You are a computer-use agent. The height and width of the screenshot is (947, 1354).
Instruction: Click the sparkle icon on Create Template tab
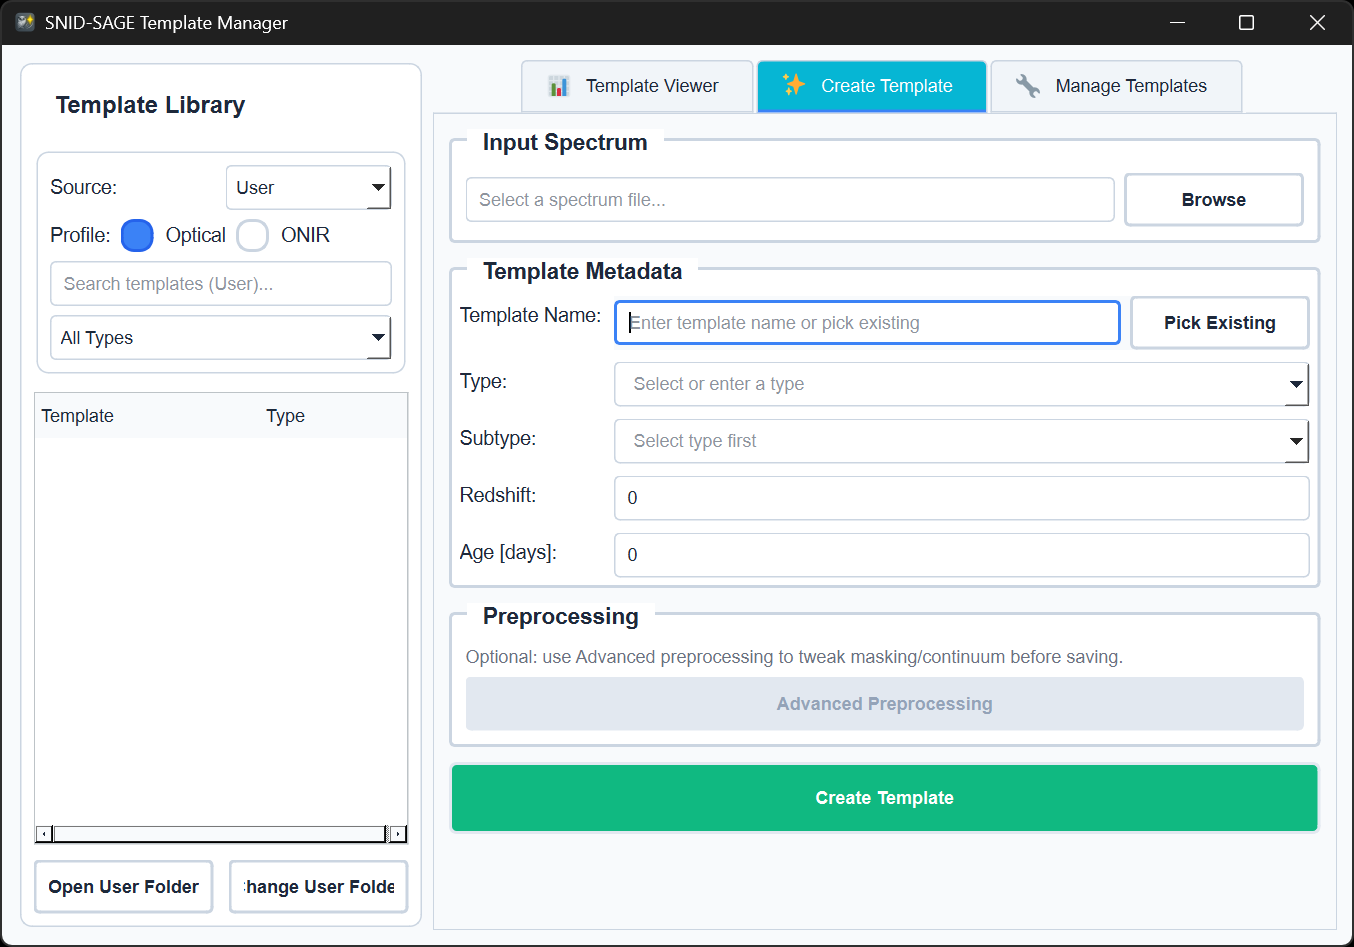coord(794,86)
